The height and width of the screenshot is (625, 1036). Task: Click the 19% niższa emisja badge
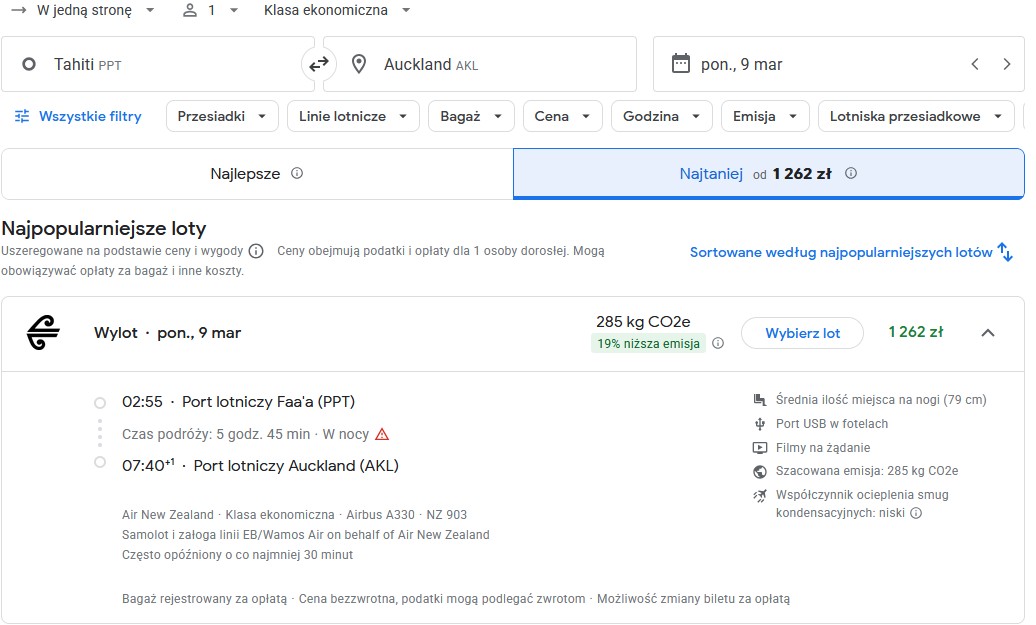pyautogui.click(x=648, y=344)
